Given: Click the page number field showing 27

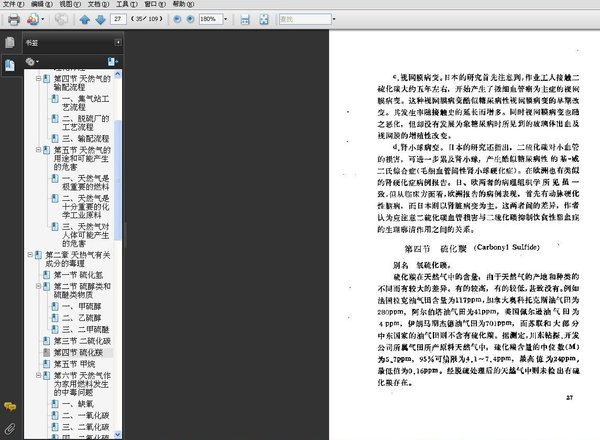Looking at the screenshot, I should click(118, 19).
